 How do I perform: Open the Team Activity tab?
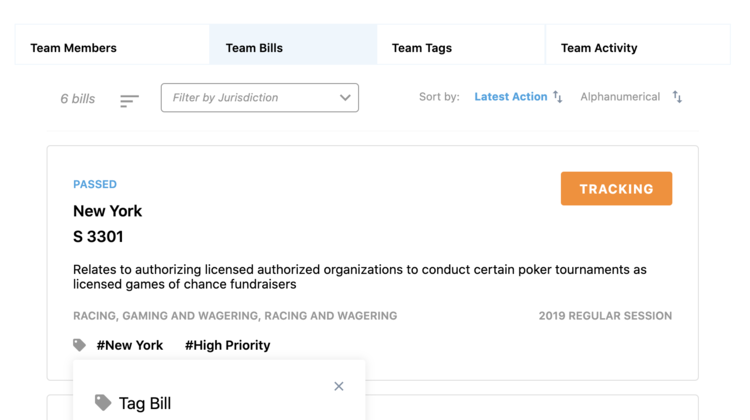pyautogui.click(x=599, y=48)
